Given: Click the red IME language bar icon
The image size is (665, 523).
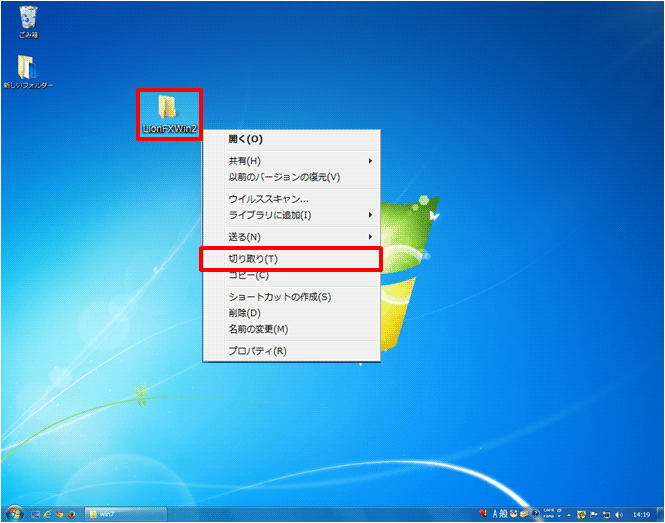Looking at the screenshot, I should (483, 514).
